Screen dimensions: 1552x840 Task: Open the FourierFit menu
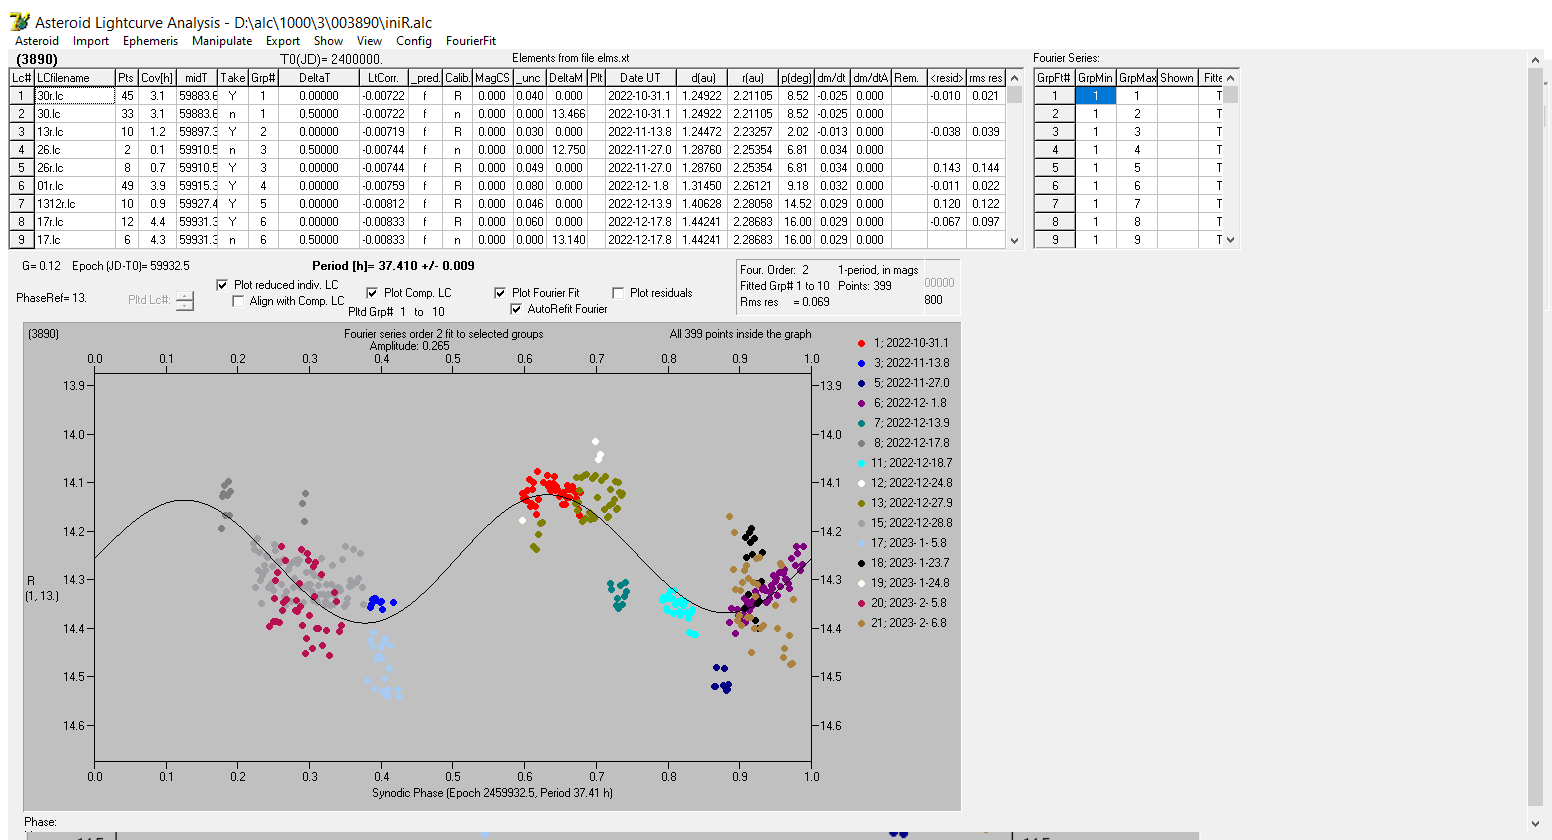[471, 41]
